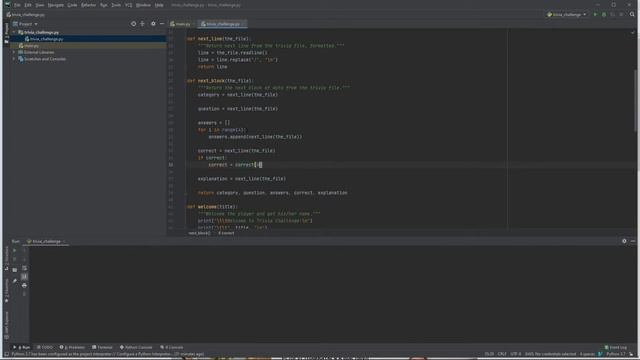
Task: Expand External Libraries node
Action: pos(14,52)
